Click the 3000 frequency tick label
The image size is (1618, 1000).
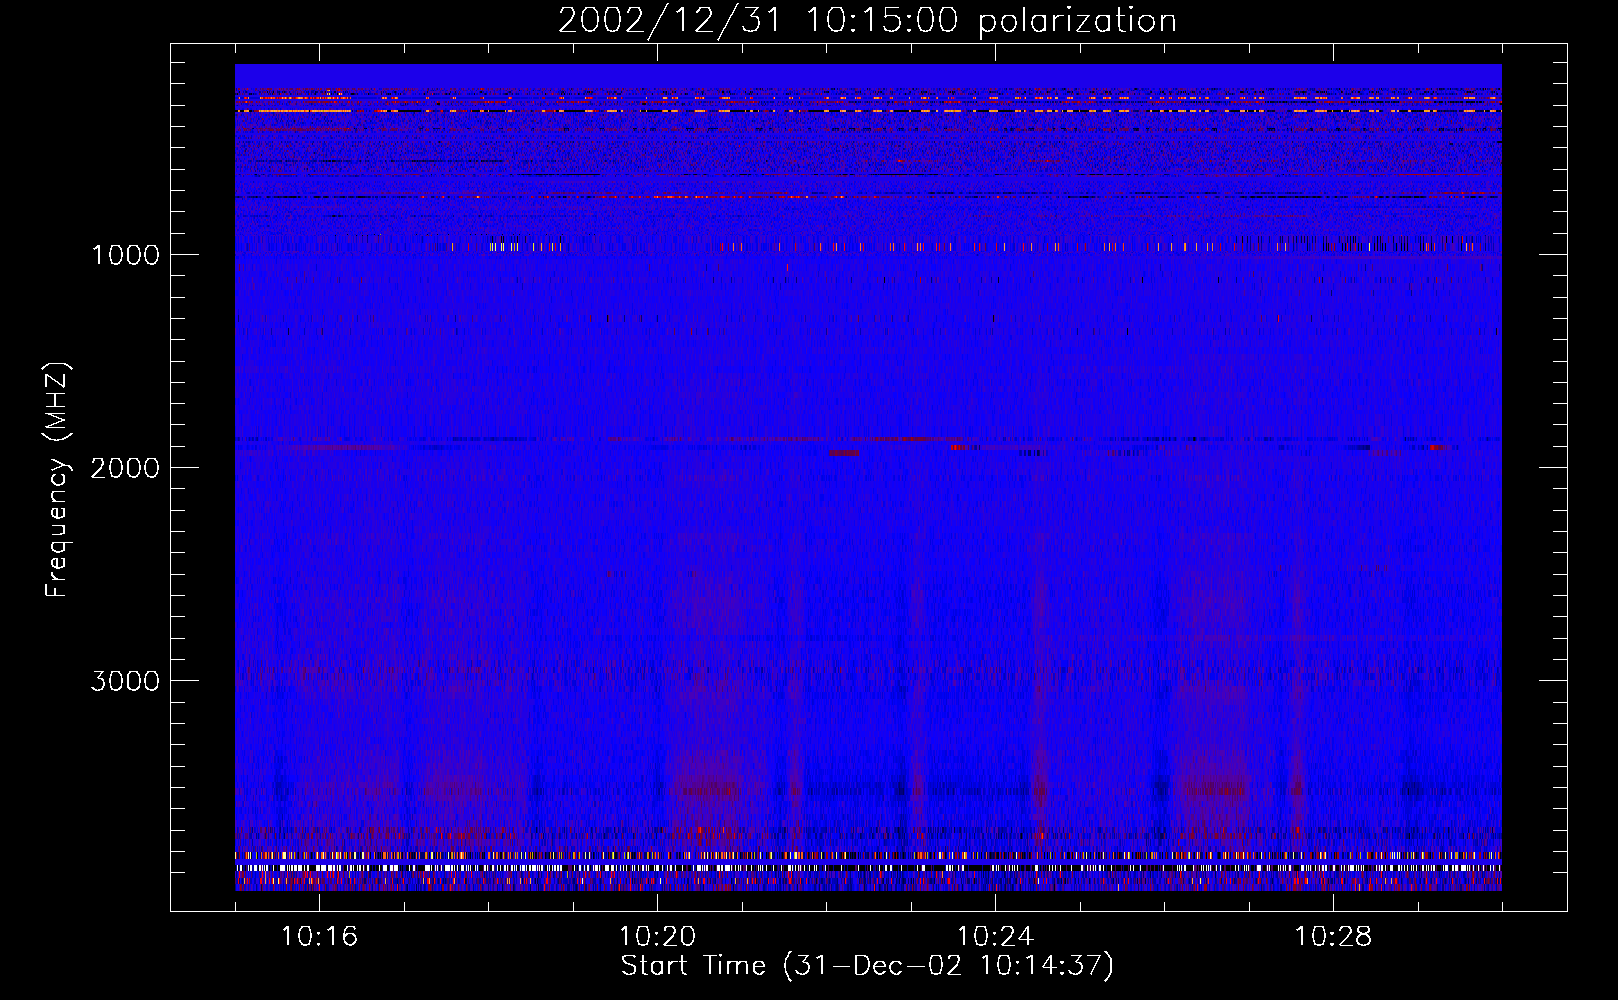pyautogui.click(x=125, y=681)
